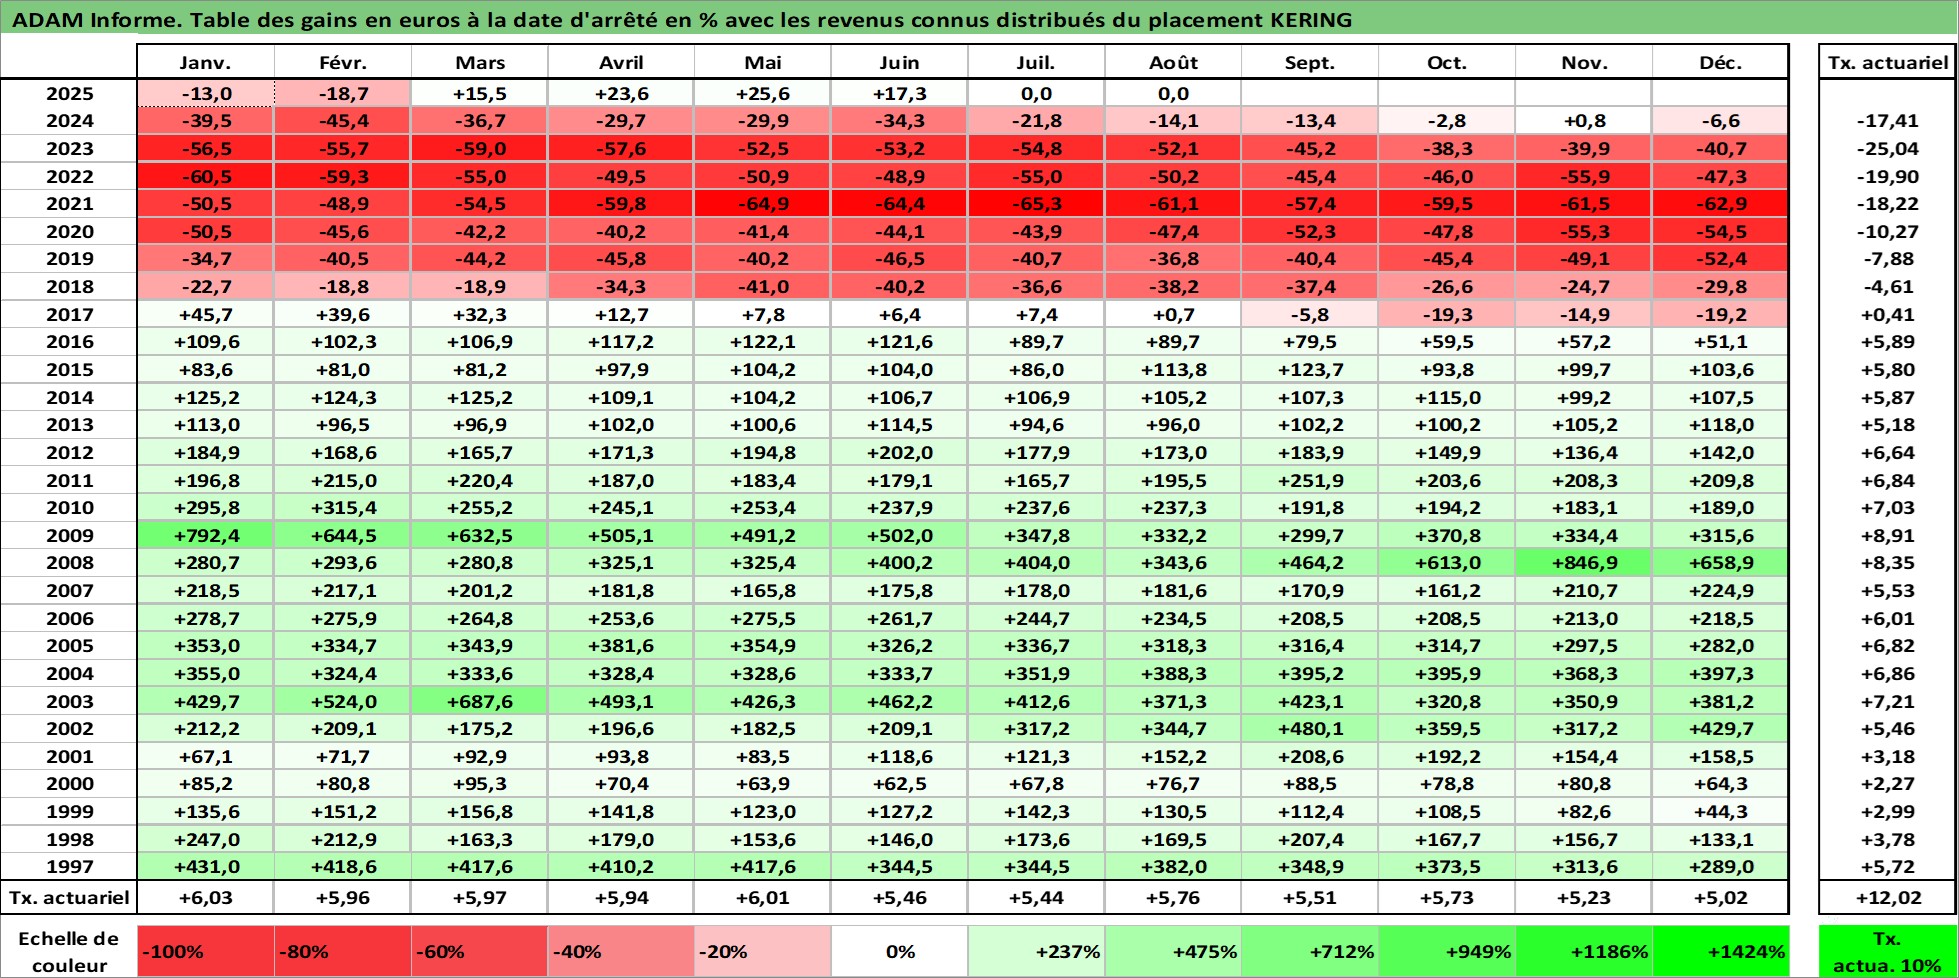Select the 2009 row label
This screenshot has height=978, width=1959.
point(69,535)
